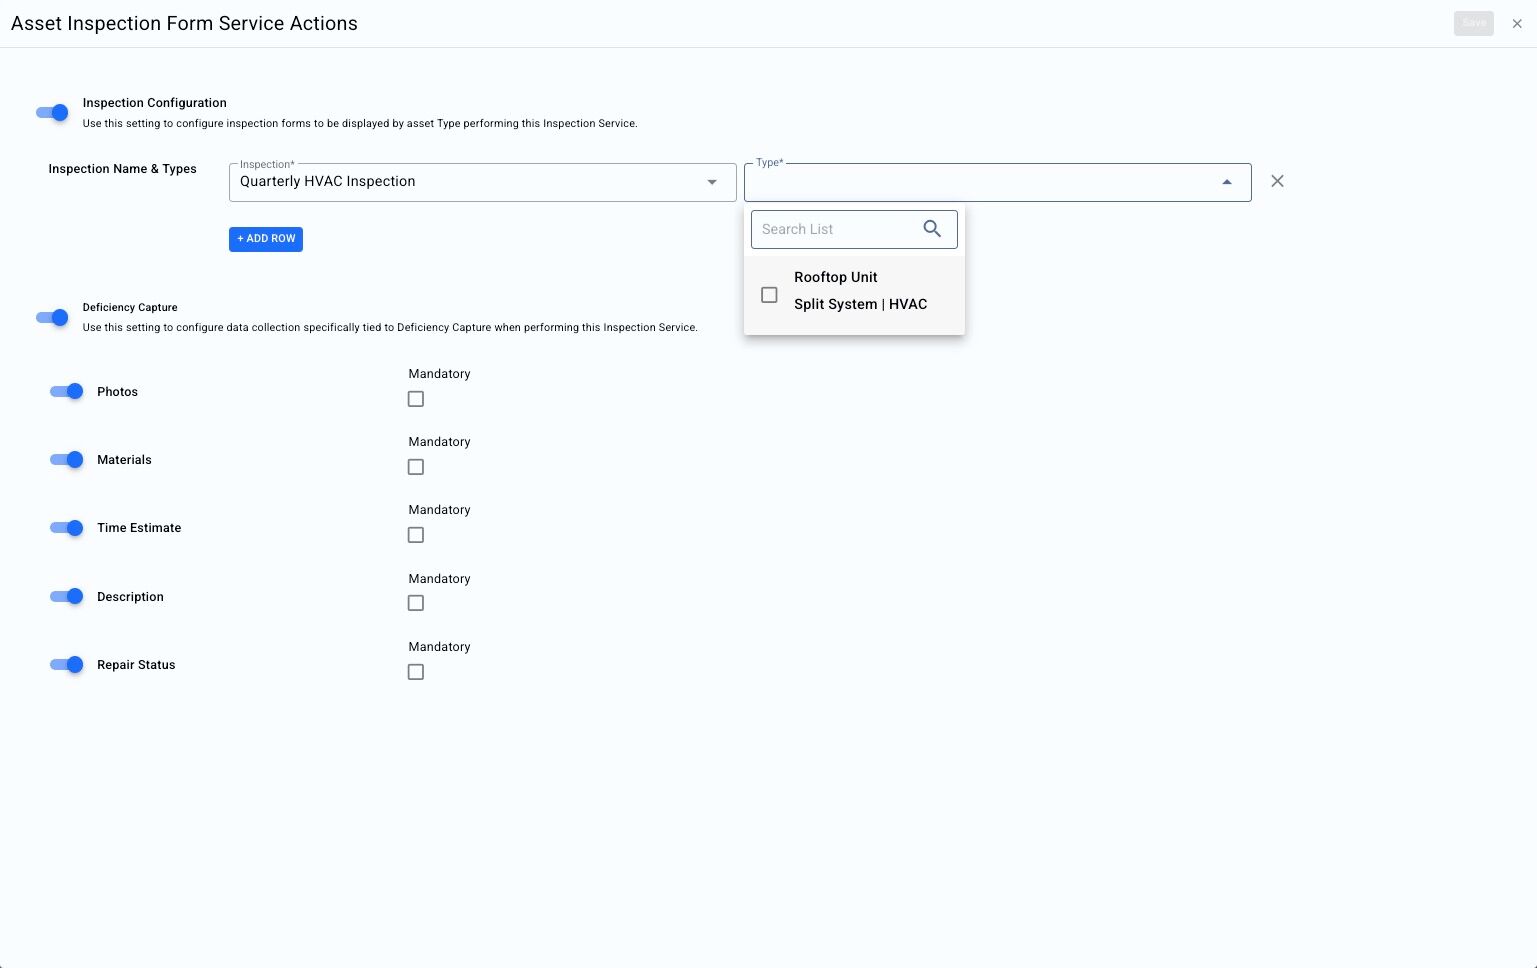This screenshot has height=968, width=1537.
Task: Switch off the Time Estimate toggle
Action: click(x=67, y=528)
